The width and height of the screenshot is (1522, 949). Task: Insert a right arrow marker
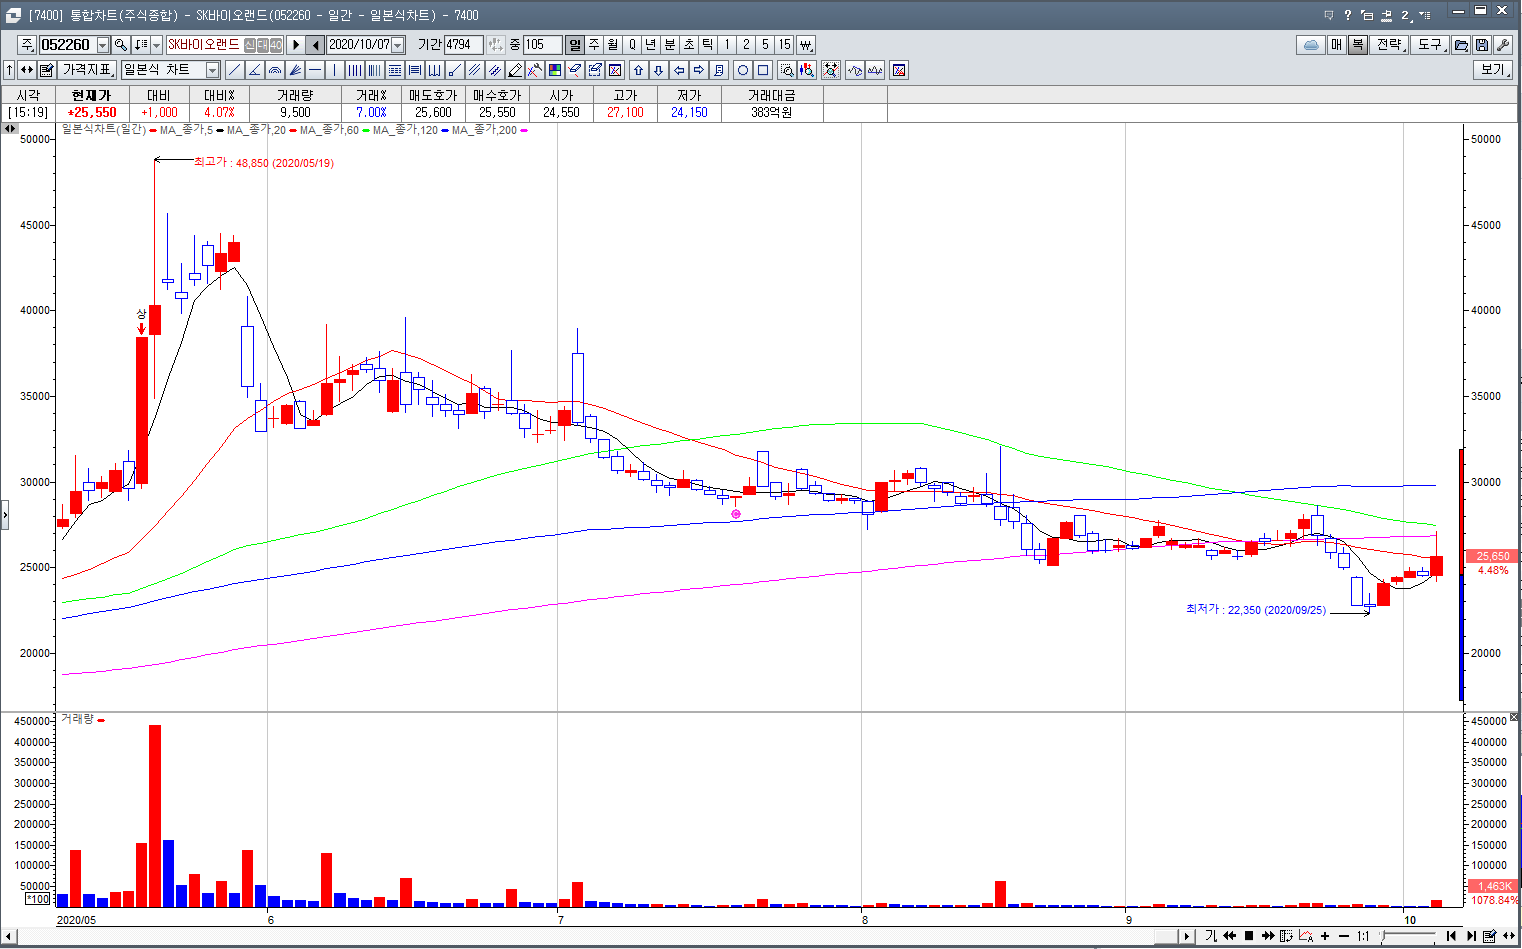pos(699,70)
